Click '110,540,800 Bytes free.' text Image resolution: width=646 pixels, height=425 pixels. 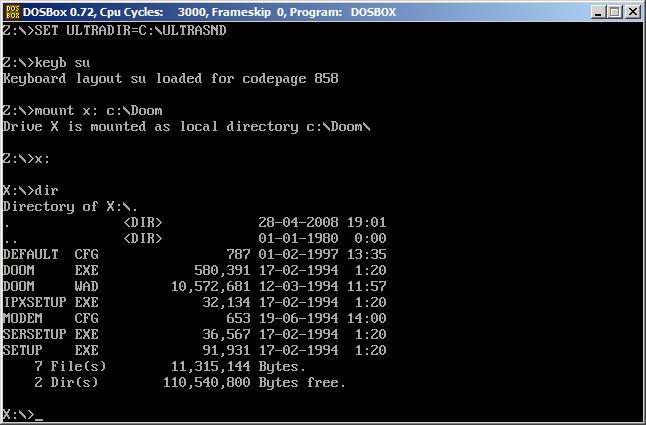pos(254,383)
